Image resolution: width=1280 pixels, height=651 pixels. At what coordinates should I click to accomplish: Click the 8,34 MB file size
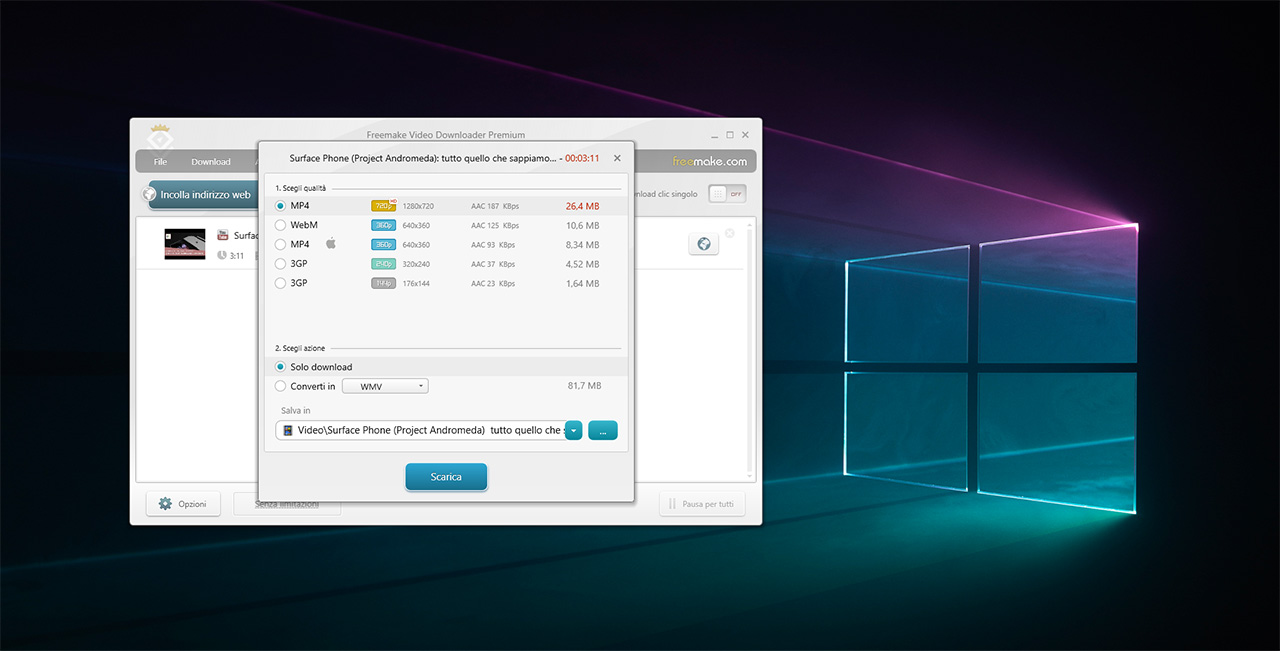pyautogui.click(x=583, y=244)
